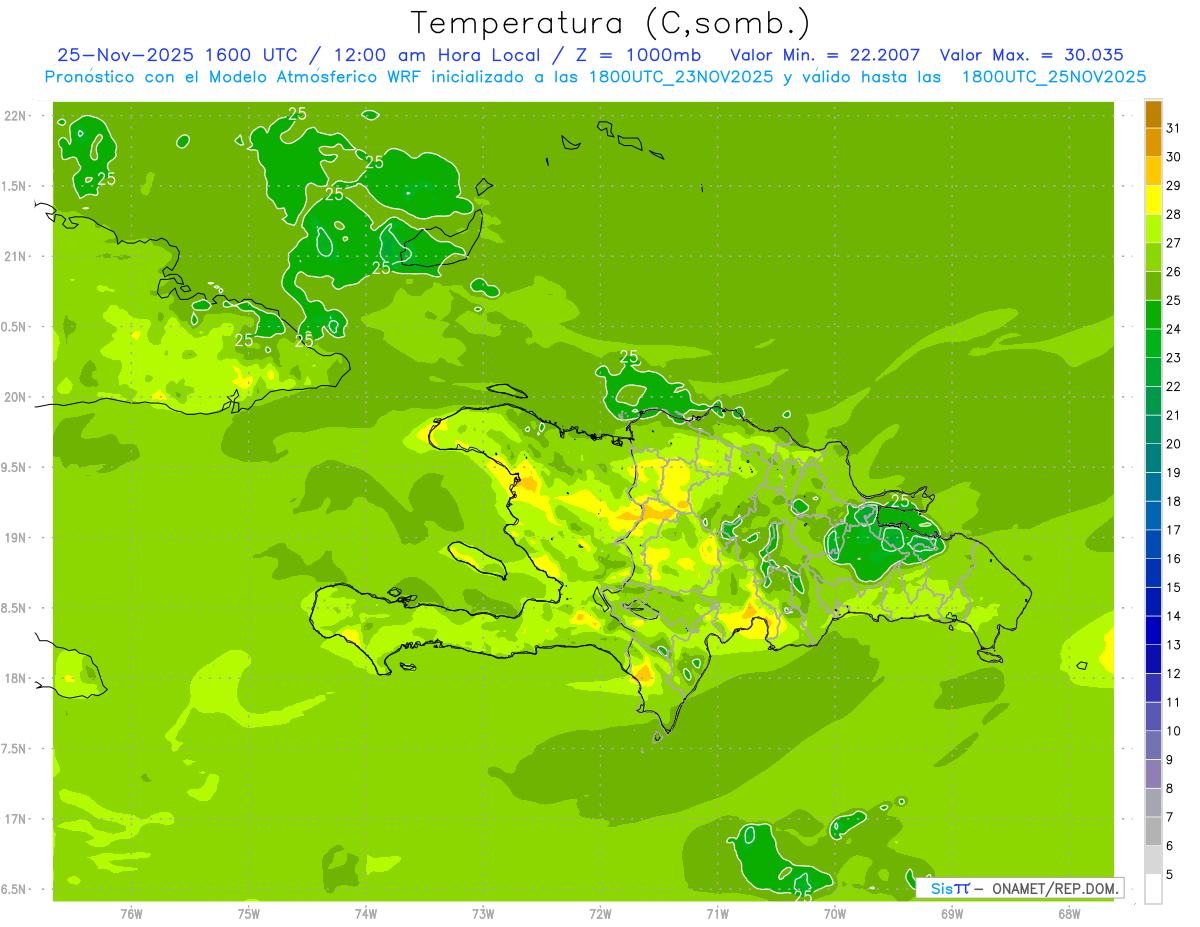Click the SisTT - ONAMET/REP.DOM. credit label
Viewport: 1200px width, 927px height.
[x=1020, y=888]
